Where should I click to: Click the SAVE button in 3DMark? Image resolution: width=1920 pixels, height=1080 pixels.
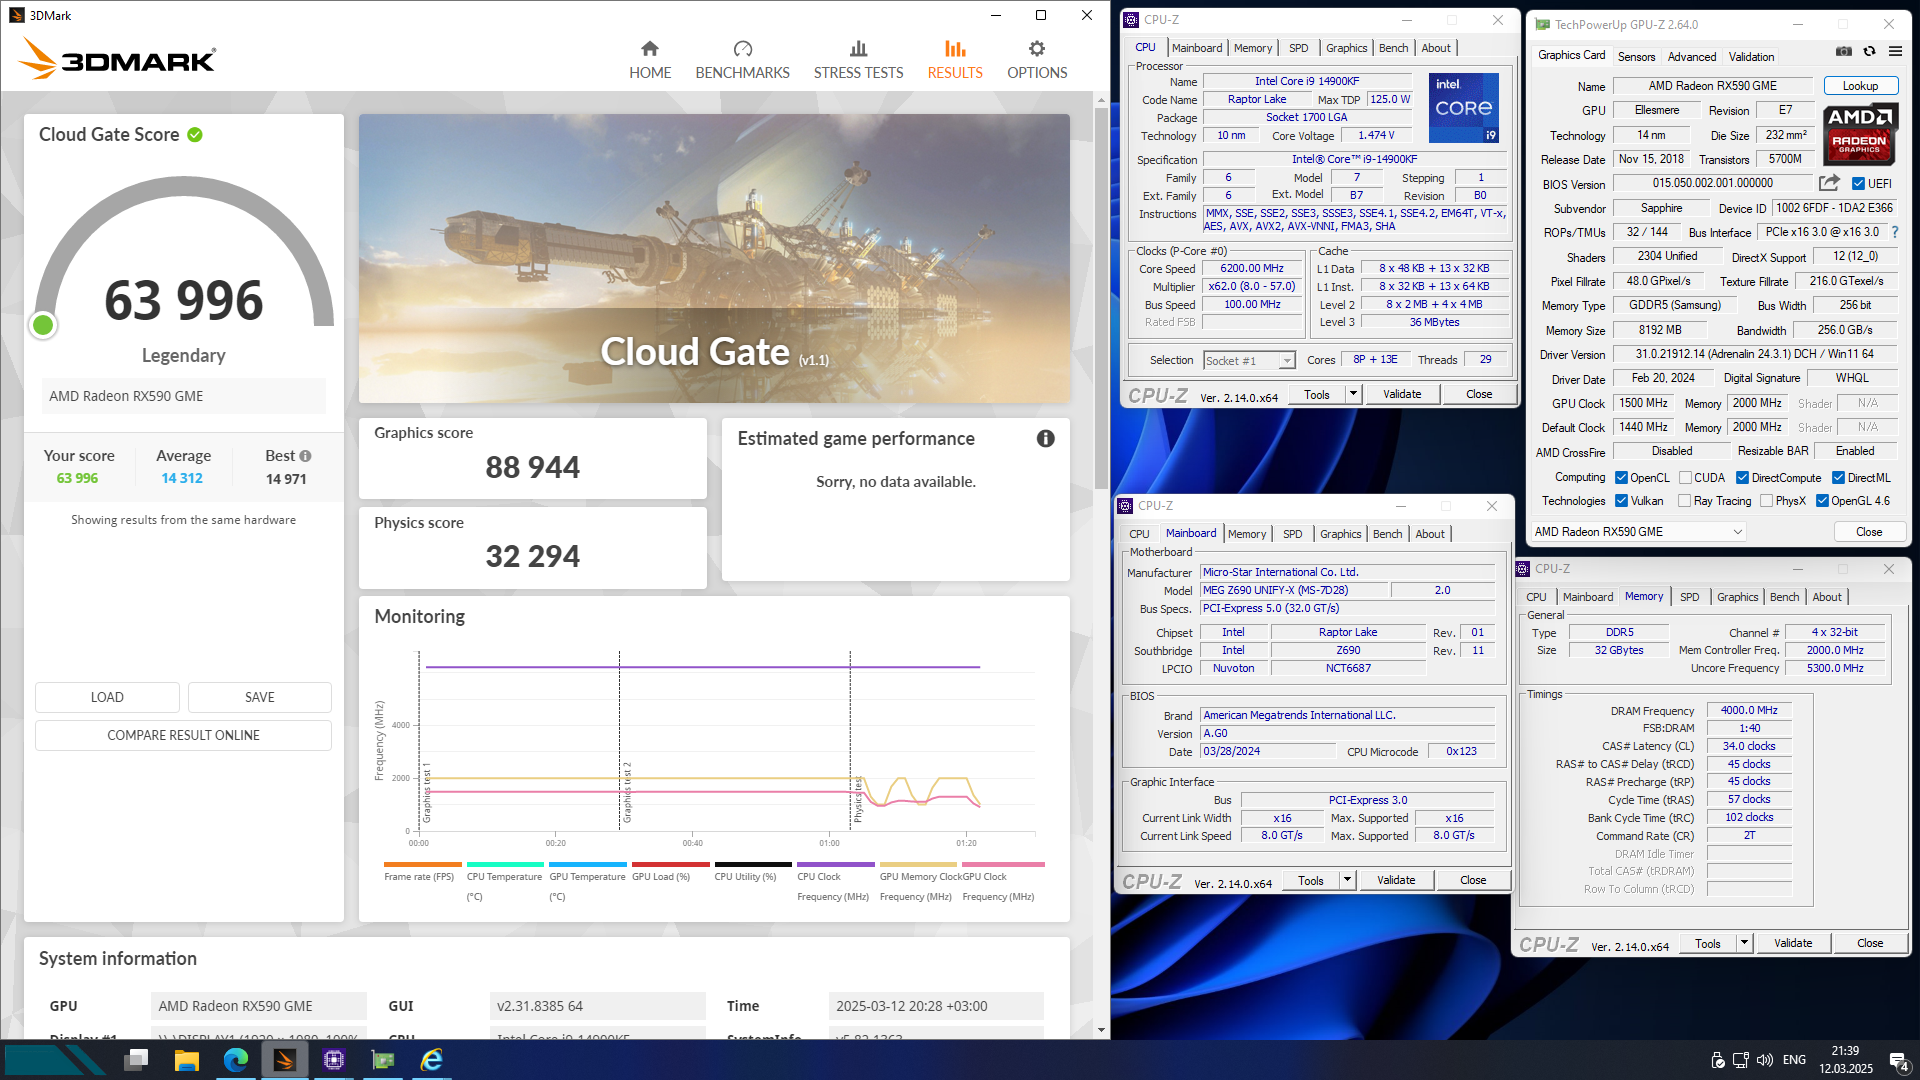[259, 697]
